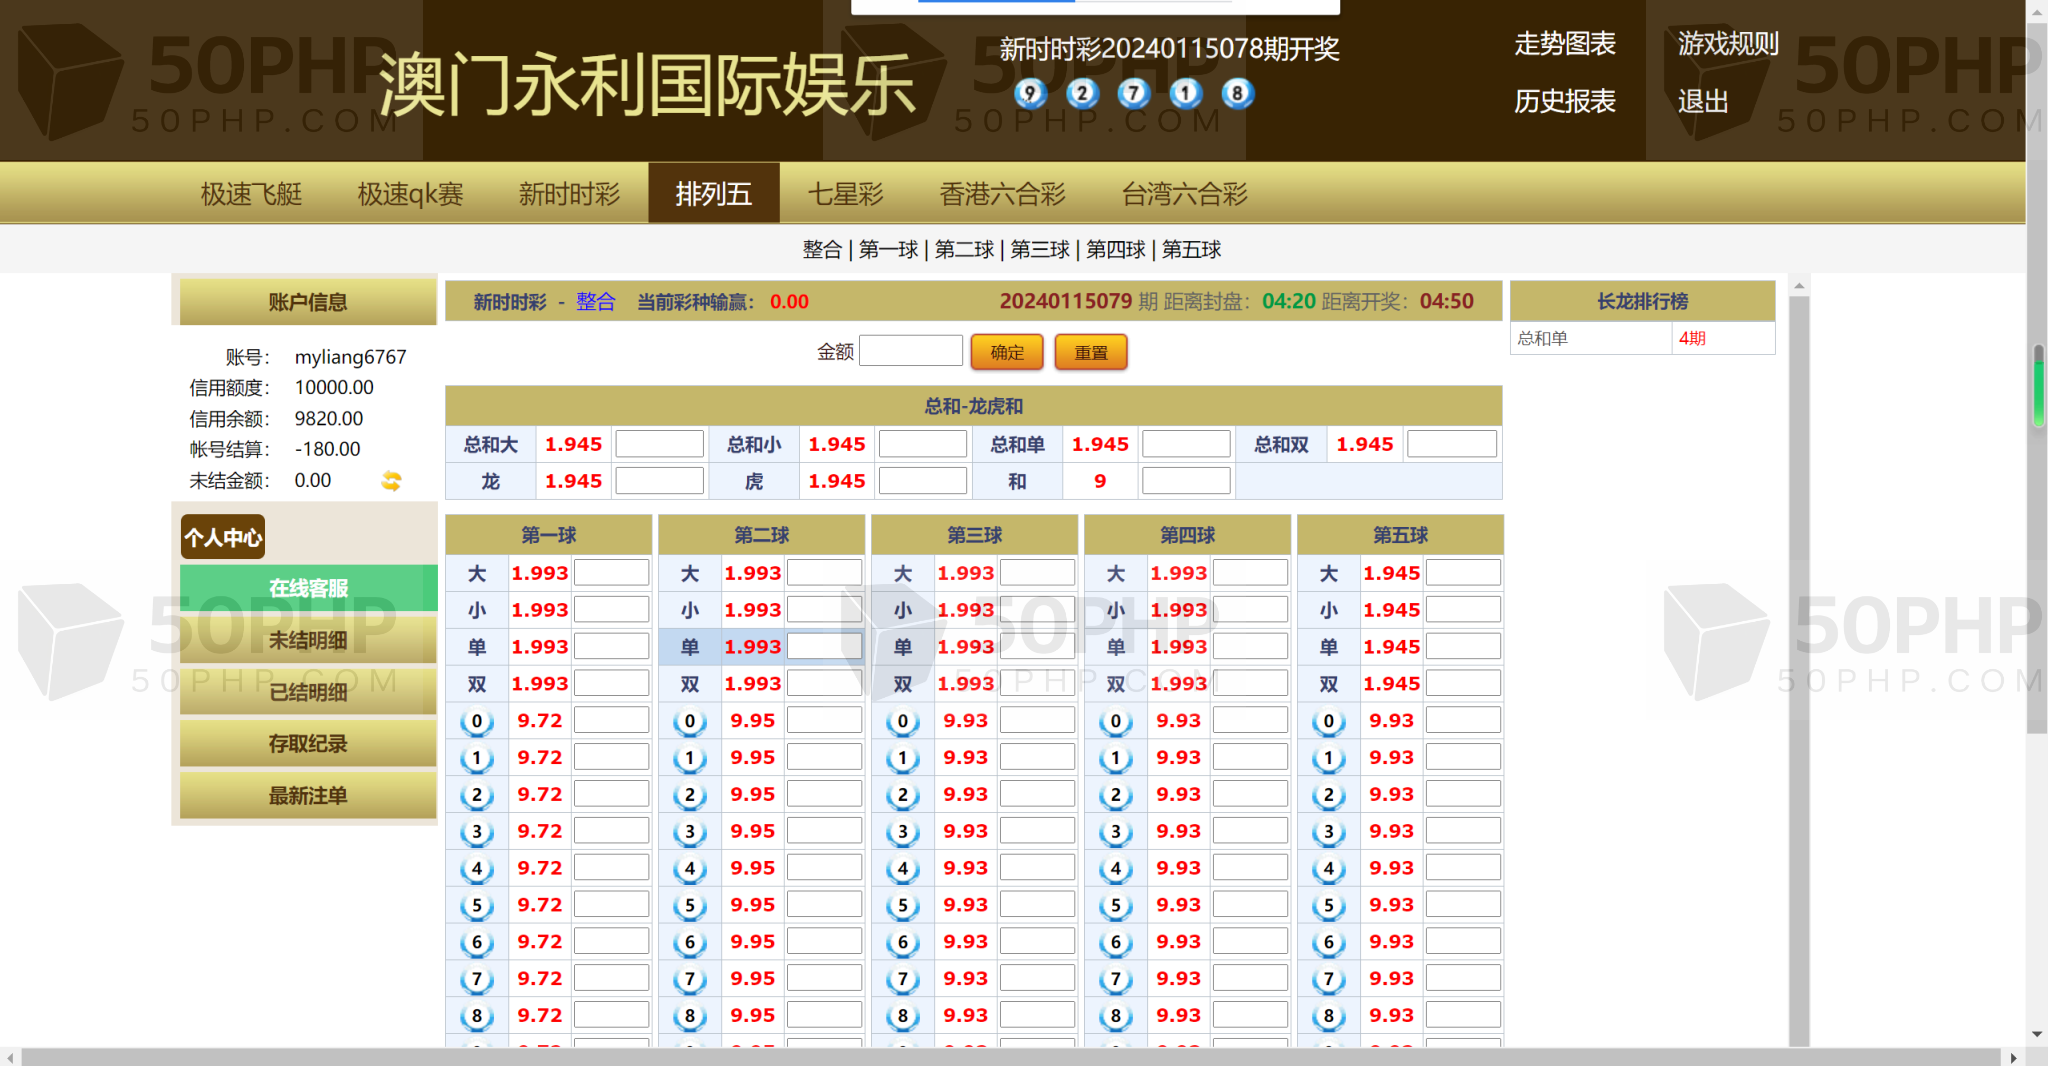
Task: Open 在线客服 online support
Action: [308, 588]
